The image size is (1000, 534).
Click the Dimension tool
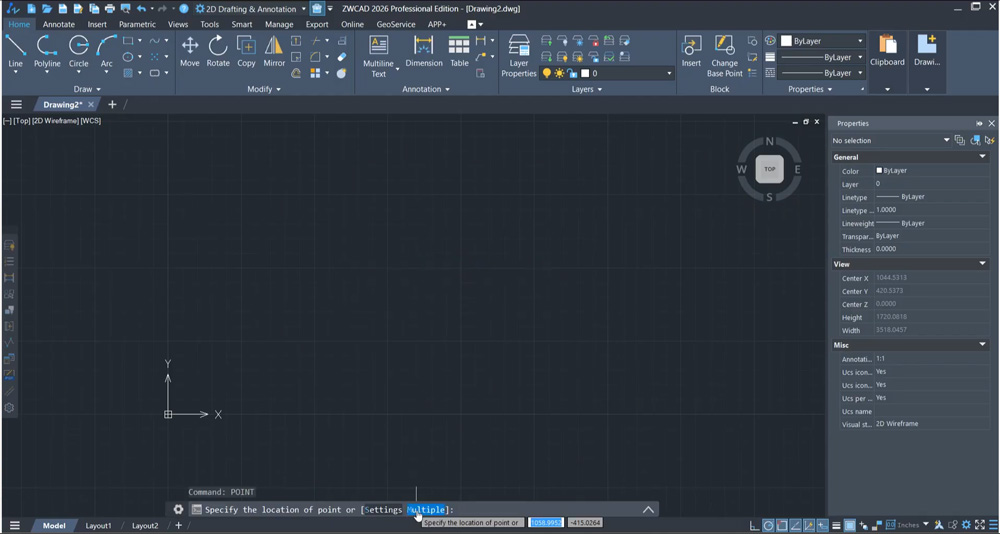coord(423,52)
